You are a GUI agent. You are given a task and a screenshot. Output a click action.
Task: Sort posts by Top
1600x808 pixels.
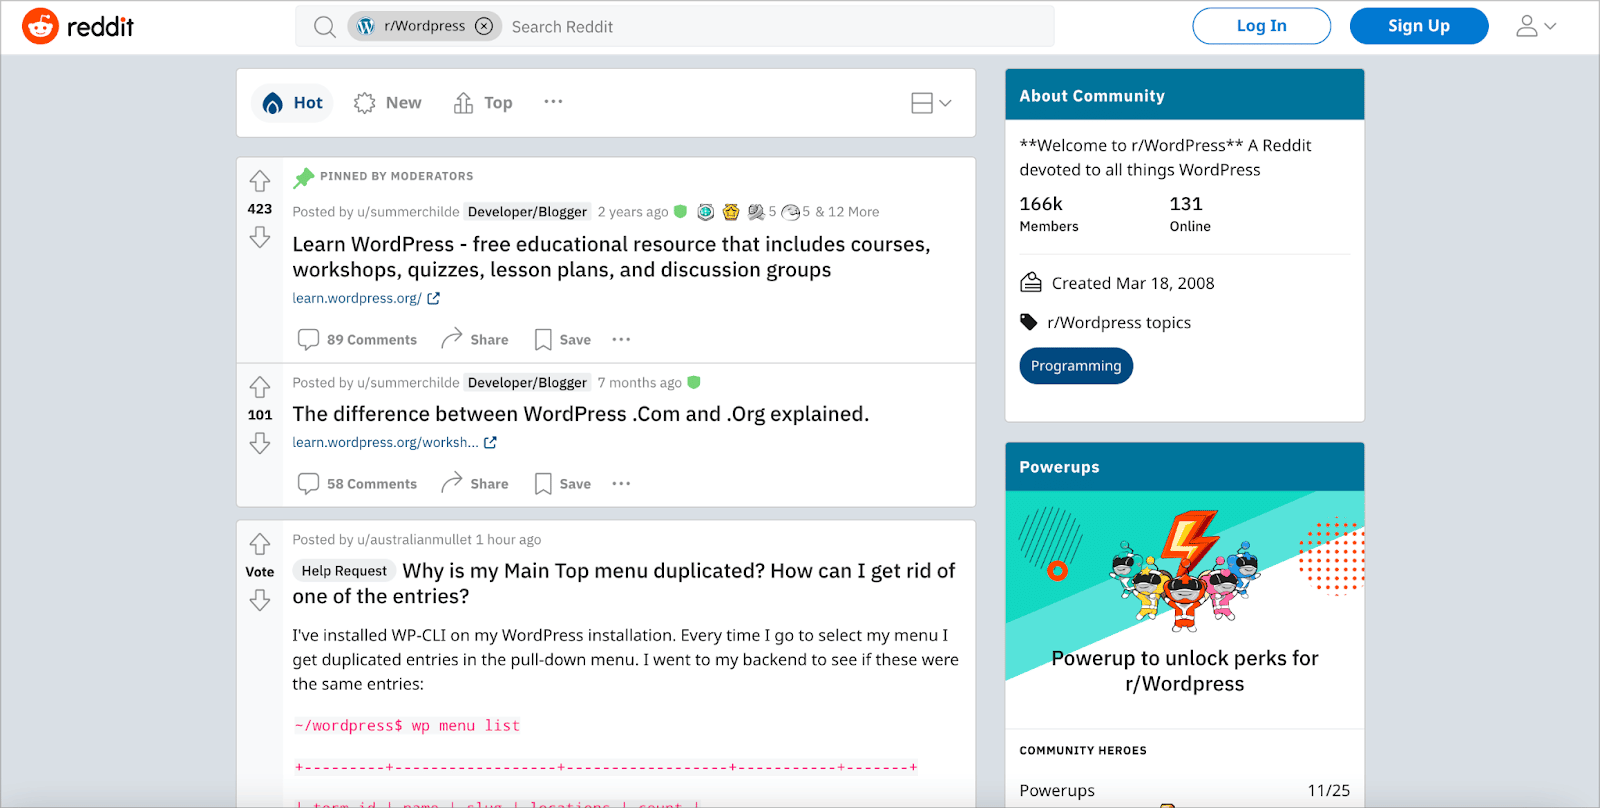click(x=483, y=103)
